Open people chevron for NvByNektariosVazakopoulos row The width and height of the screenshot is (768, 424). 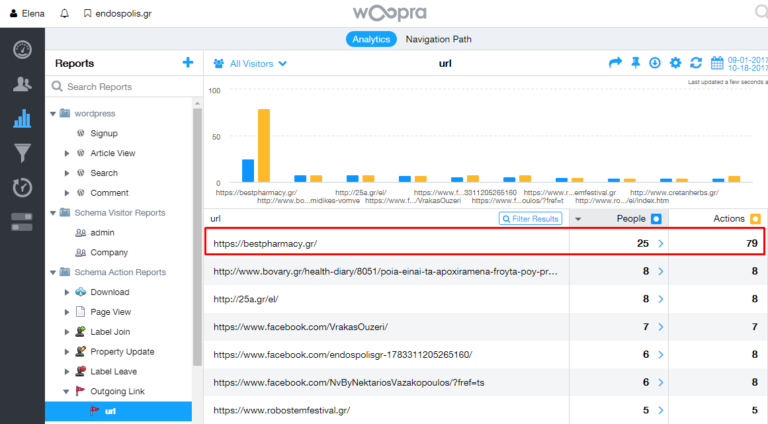661,382
